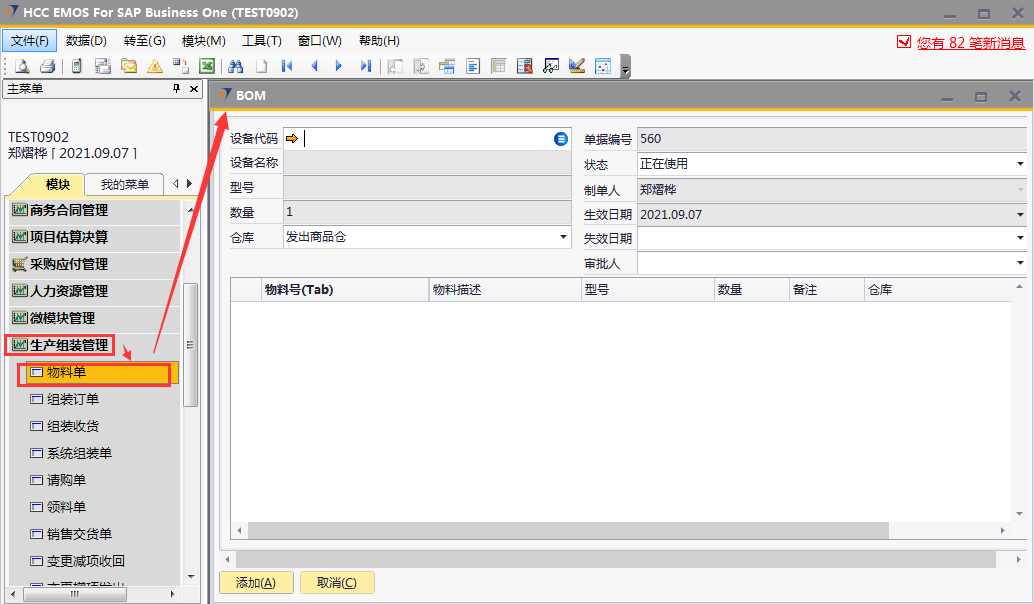The width and height of the screenshot is (1034, 604).
Task: Switch to the 我的菜单 tab
Action: (x=124, y=184)
